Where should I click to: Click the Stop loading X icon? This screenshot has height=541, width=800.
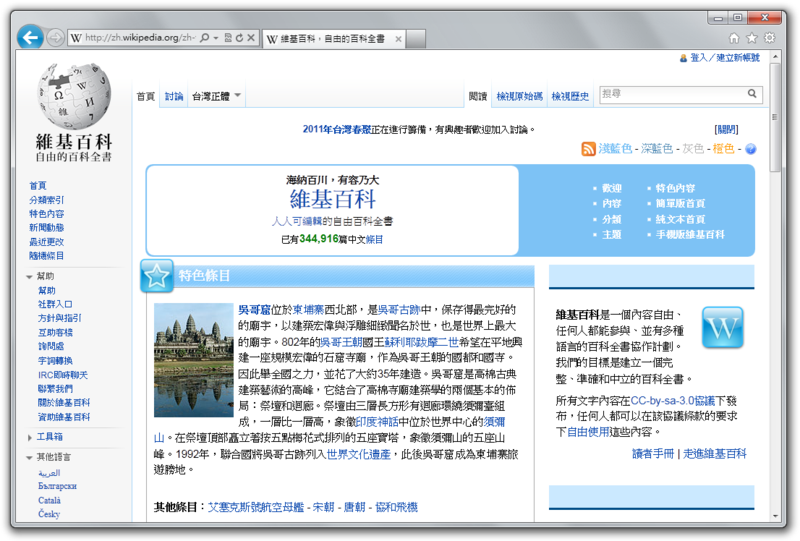pyautogui.click(x=251, y=38)
